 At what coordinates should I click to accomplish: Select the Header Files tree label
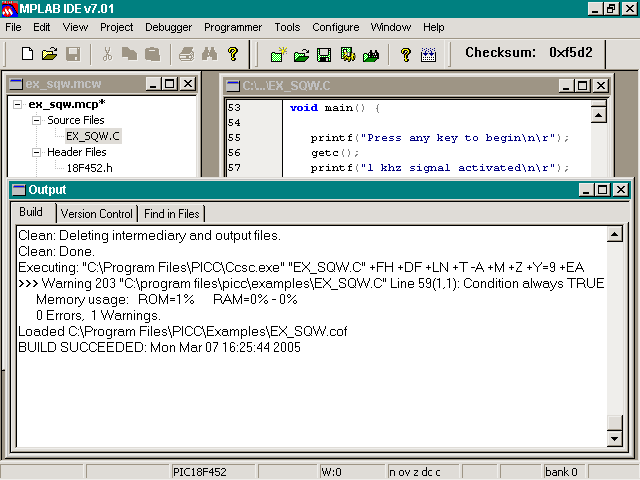pyautogui.click(x=77, y=152)
